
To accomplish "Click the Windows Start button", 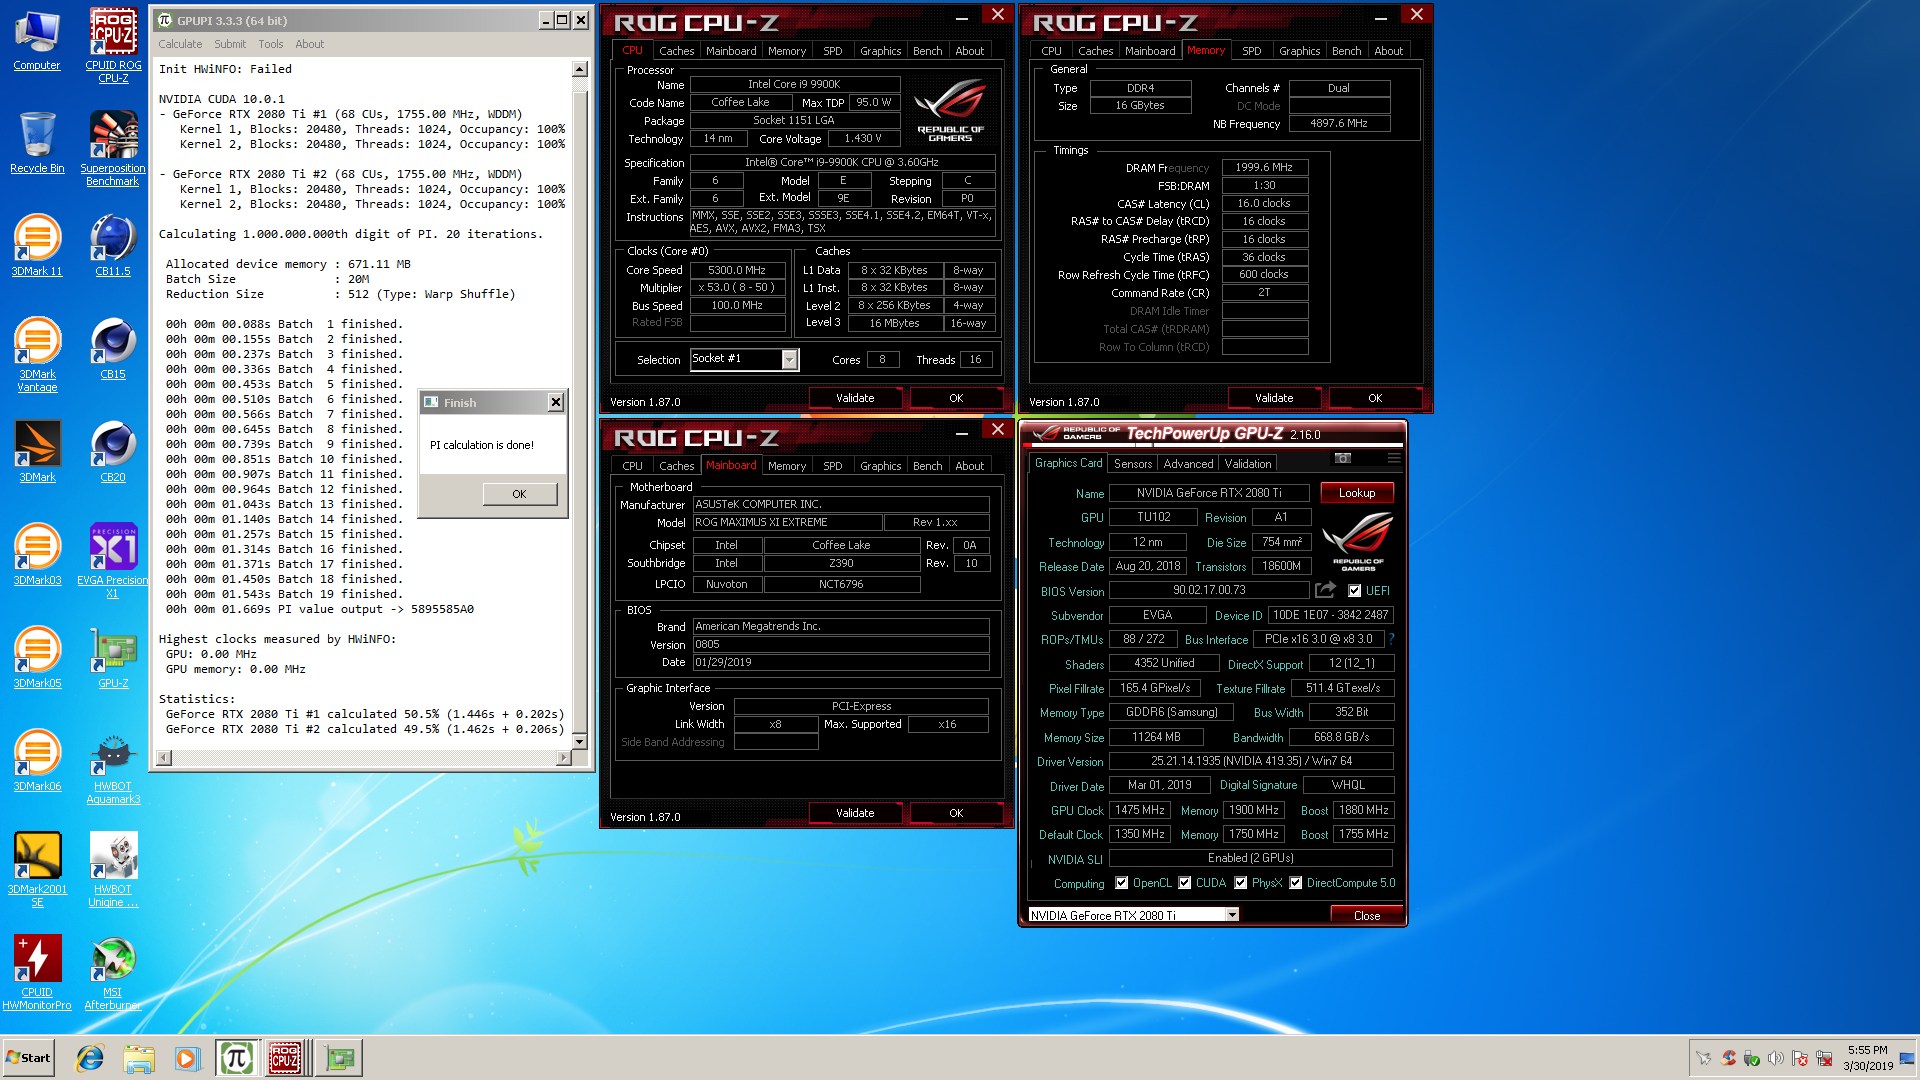I will tap(28, 1058).
